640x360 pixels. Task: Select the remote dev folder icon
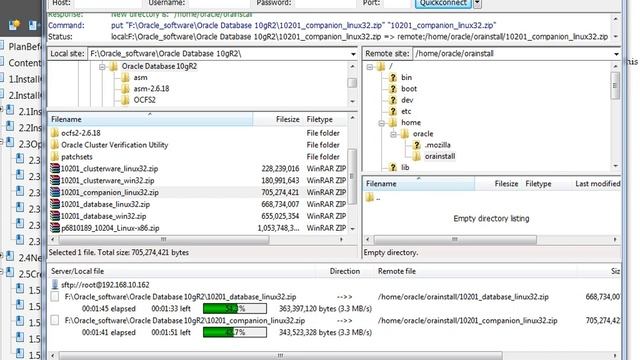pos(393,100)
